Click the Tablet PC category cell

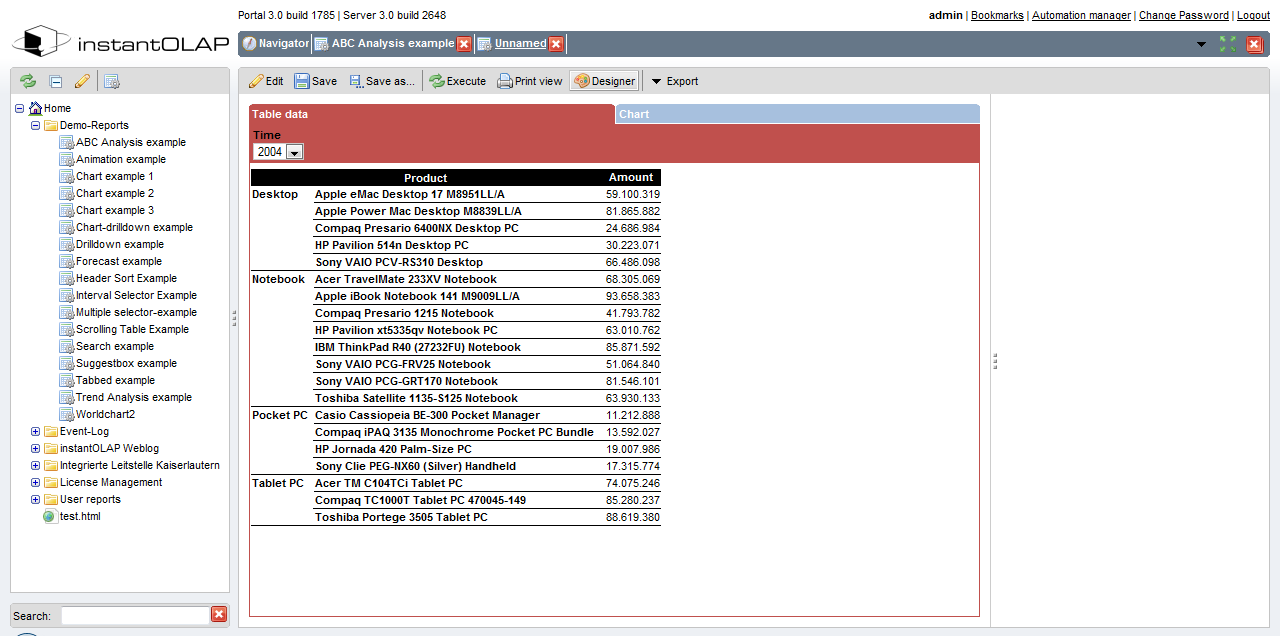pos(278,483)
